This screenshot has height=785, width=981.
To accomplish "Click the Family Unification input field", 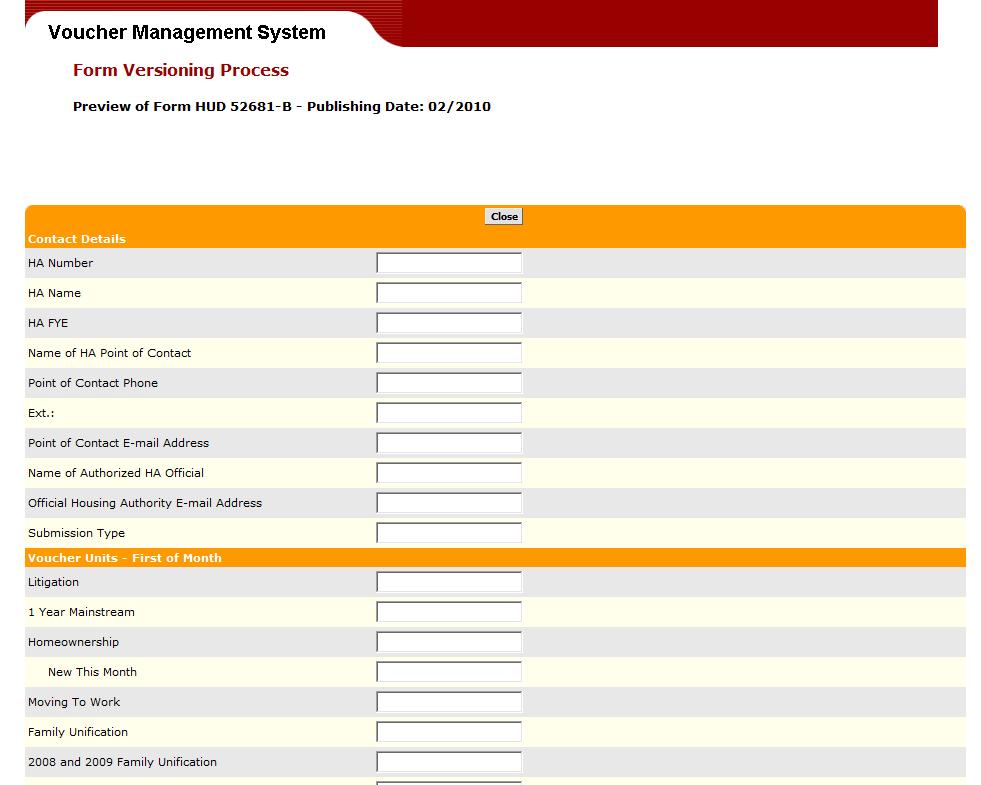I will [x=449, y=732].
